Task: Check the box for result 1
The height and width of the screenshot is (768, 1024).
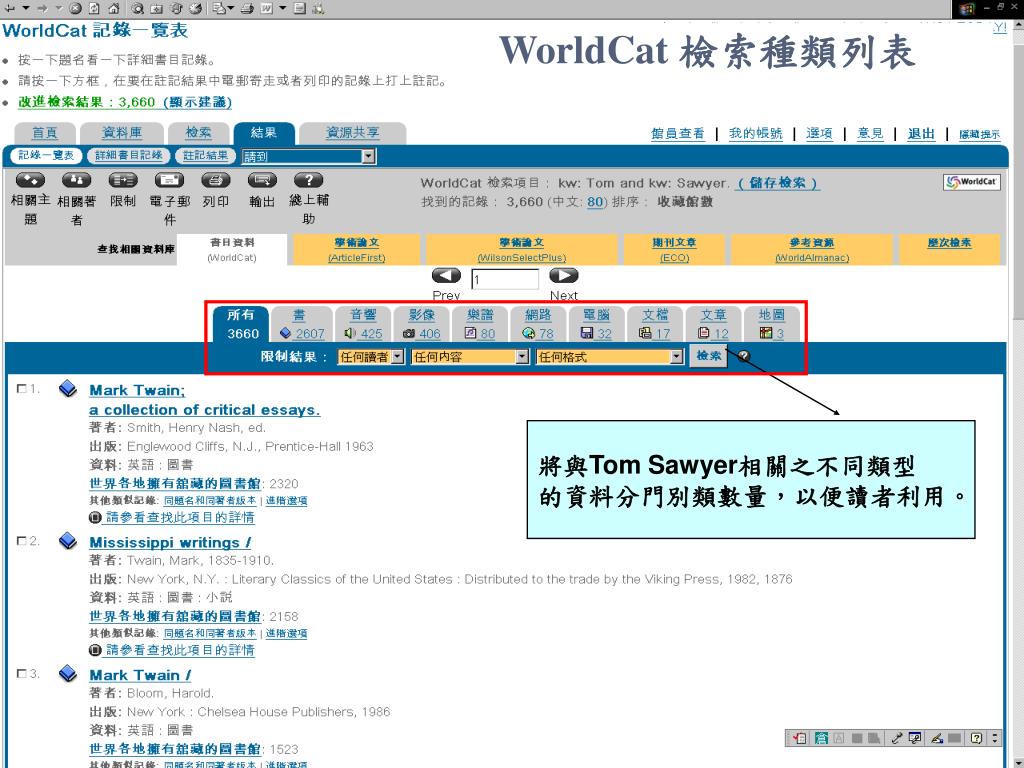Action: click(x=22, y=389)
